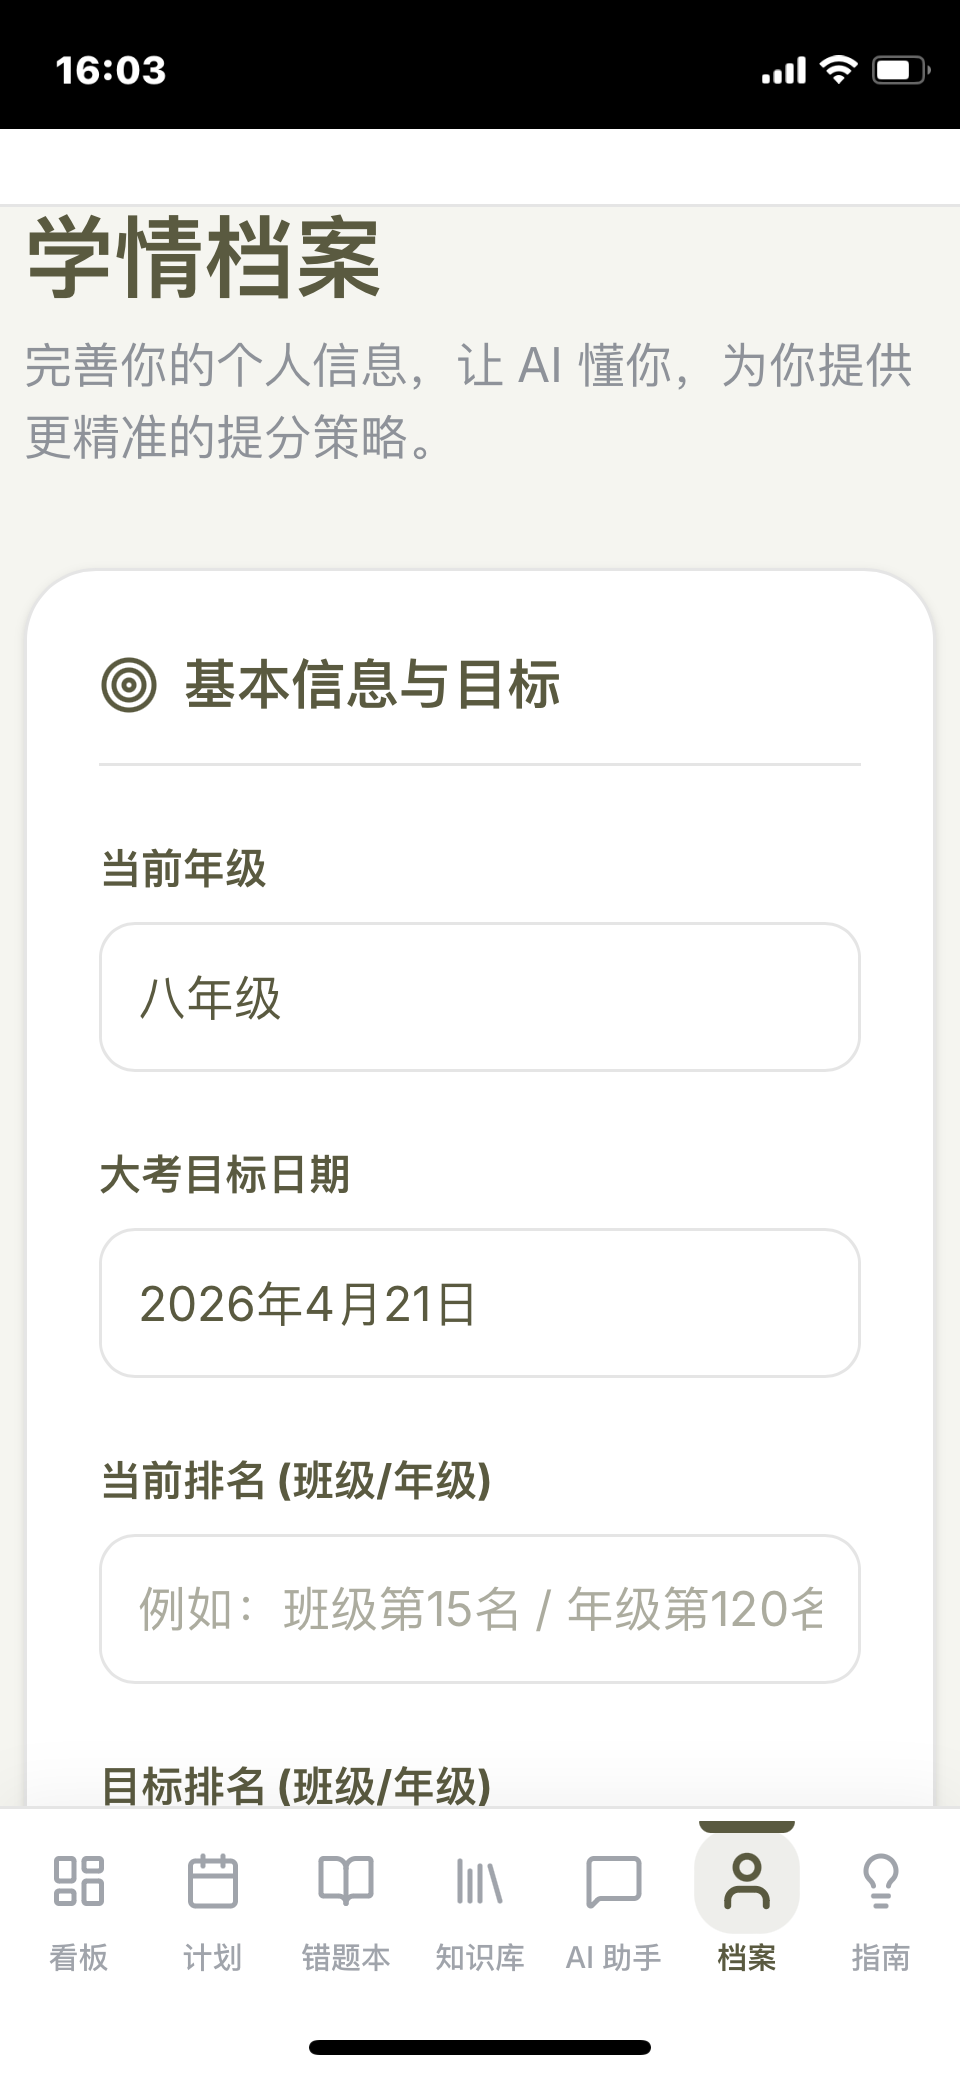Focus the 当前排名 input with 班级第15名 placeholder
Image resolution: width=960 pixels, height=2079 pixels.
pyautogui.click(x=480, y=1609)
